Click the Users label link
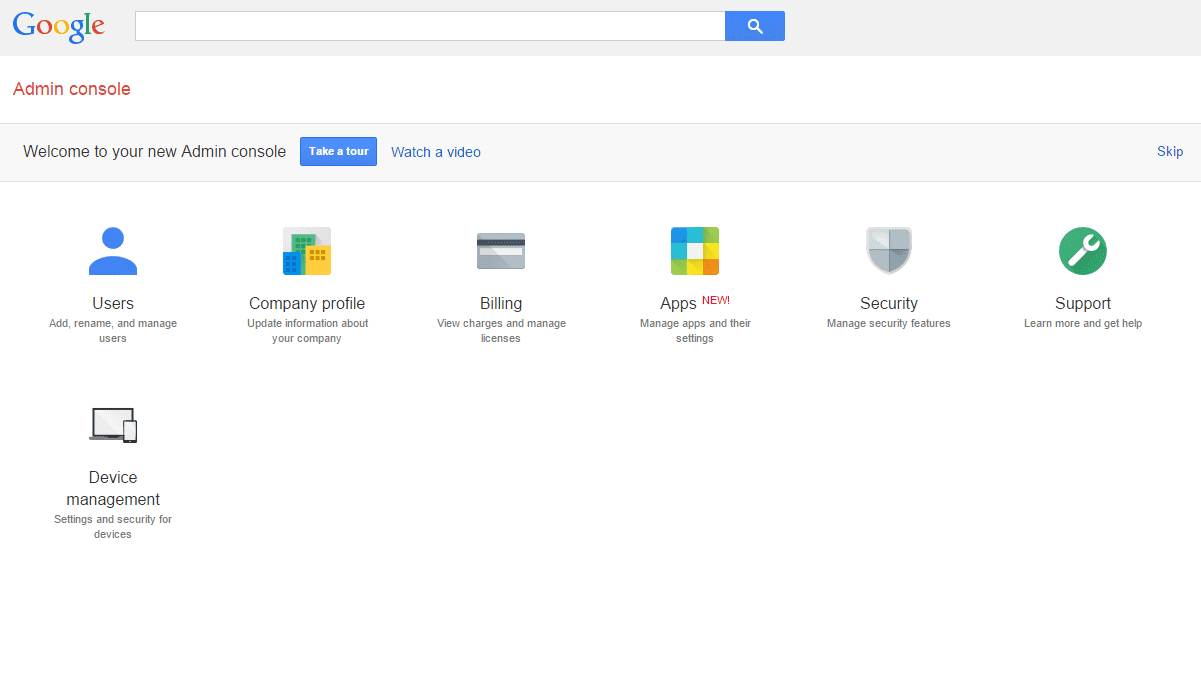 [113, 303]
